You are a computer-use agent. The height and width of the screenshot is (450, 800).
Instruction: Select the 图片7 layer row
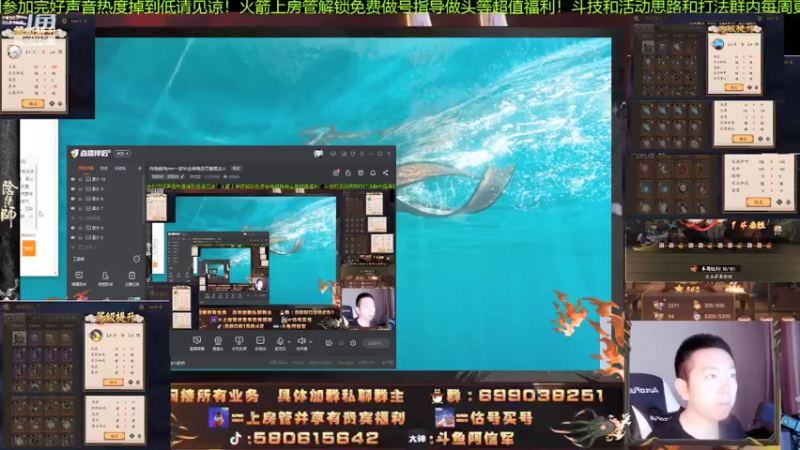point(106,208)
